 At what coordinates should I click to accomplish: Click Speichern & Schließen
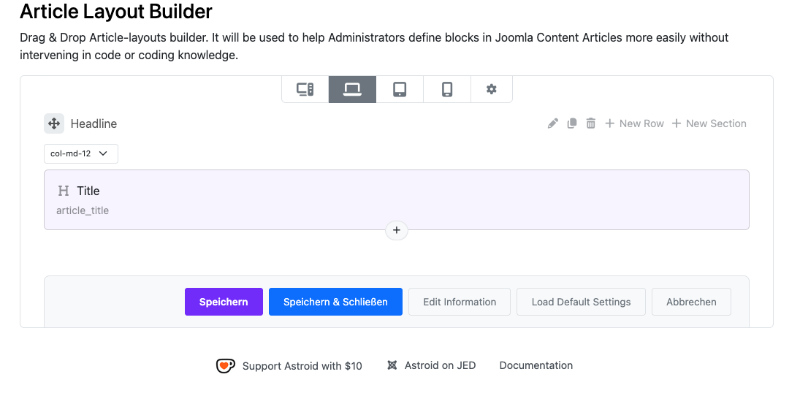pos(336,302)
